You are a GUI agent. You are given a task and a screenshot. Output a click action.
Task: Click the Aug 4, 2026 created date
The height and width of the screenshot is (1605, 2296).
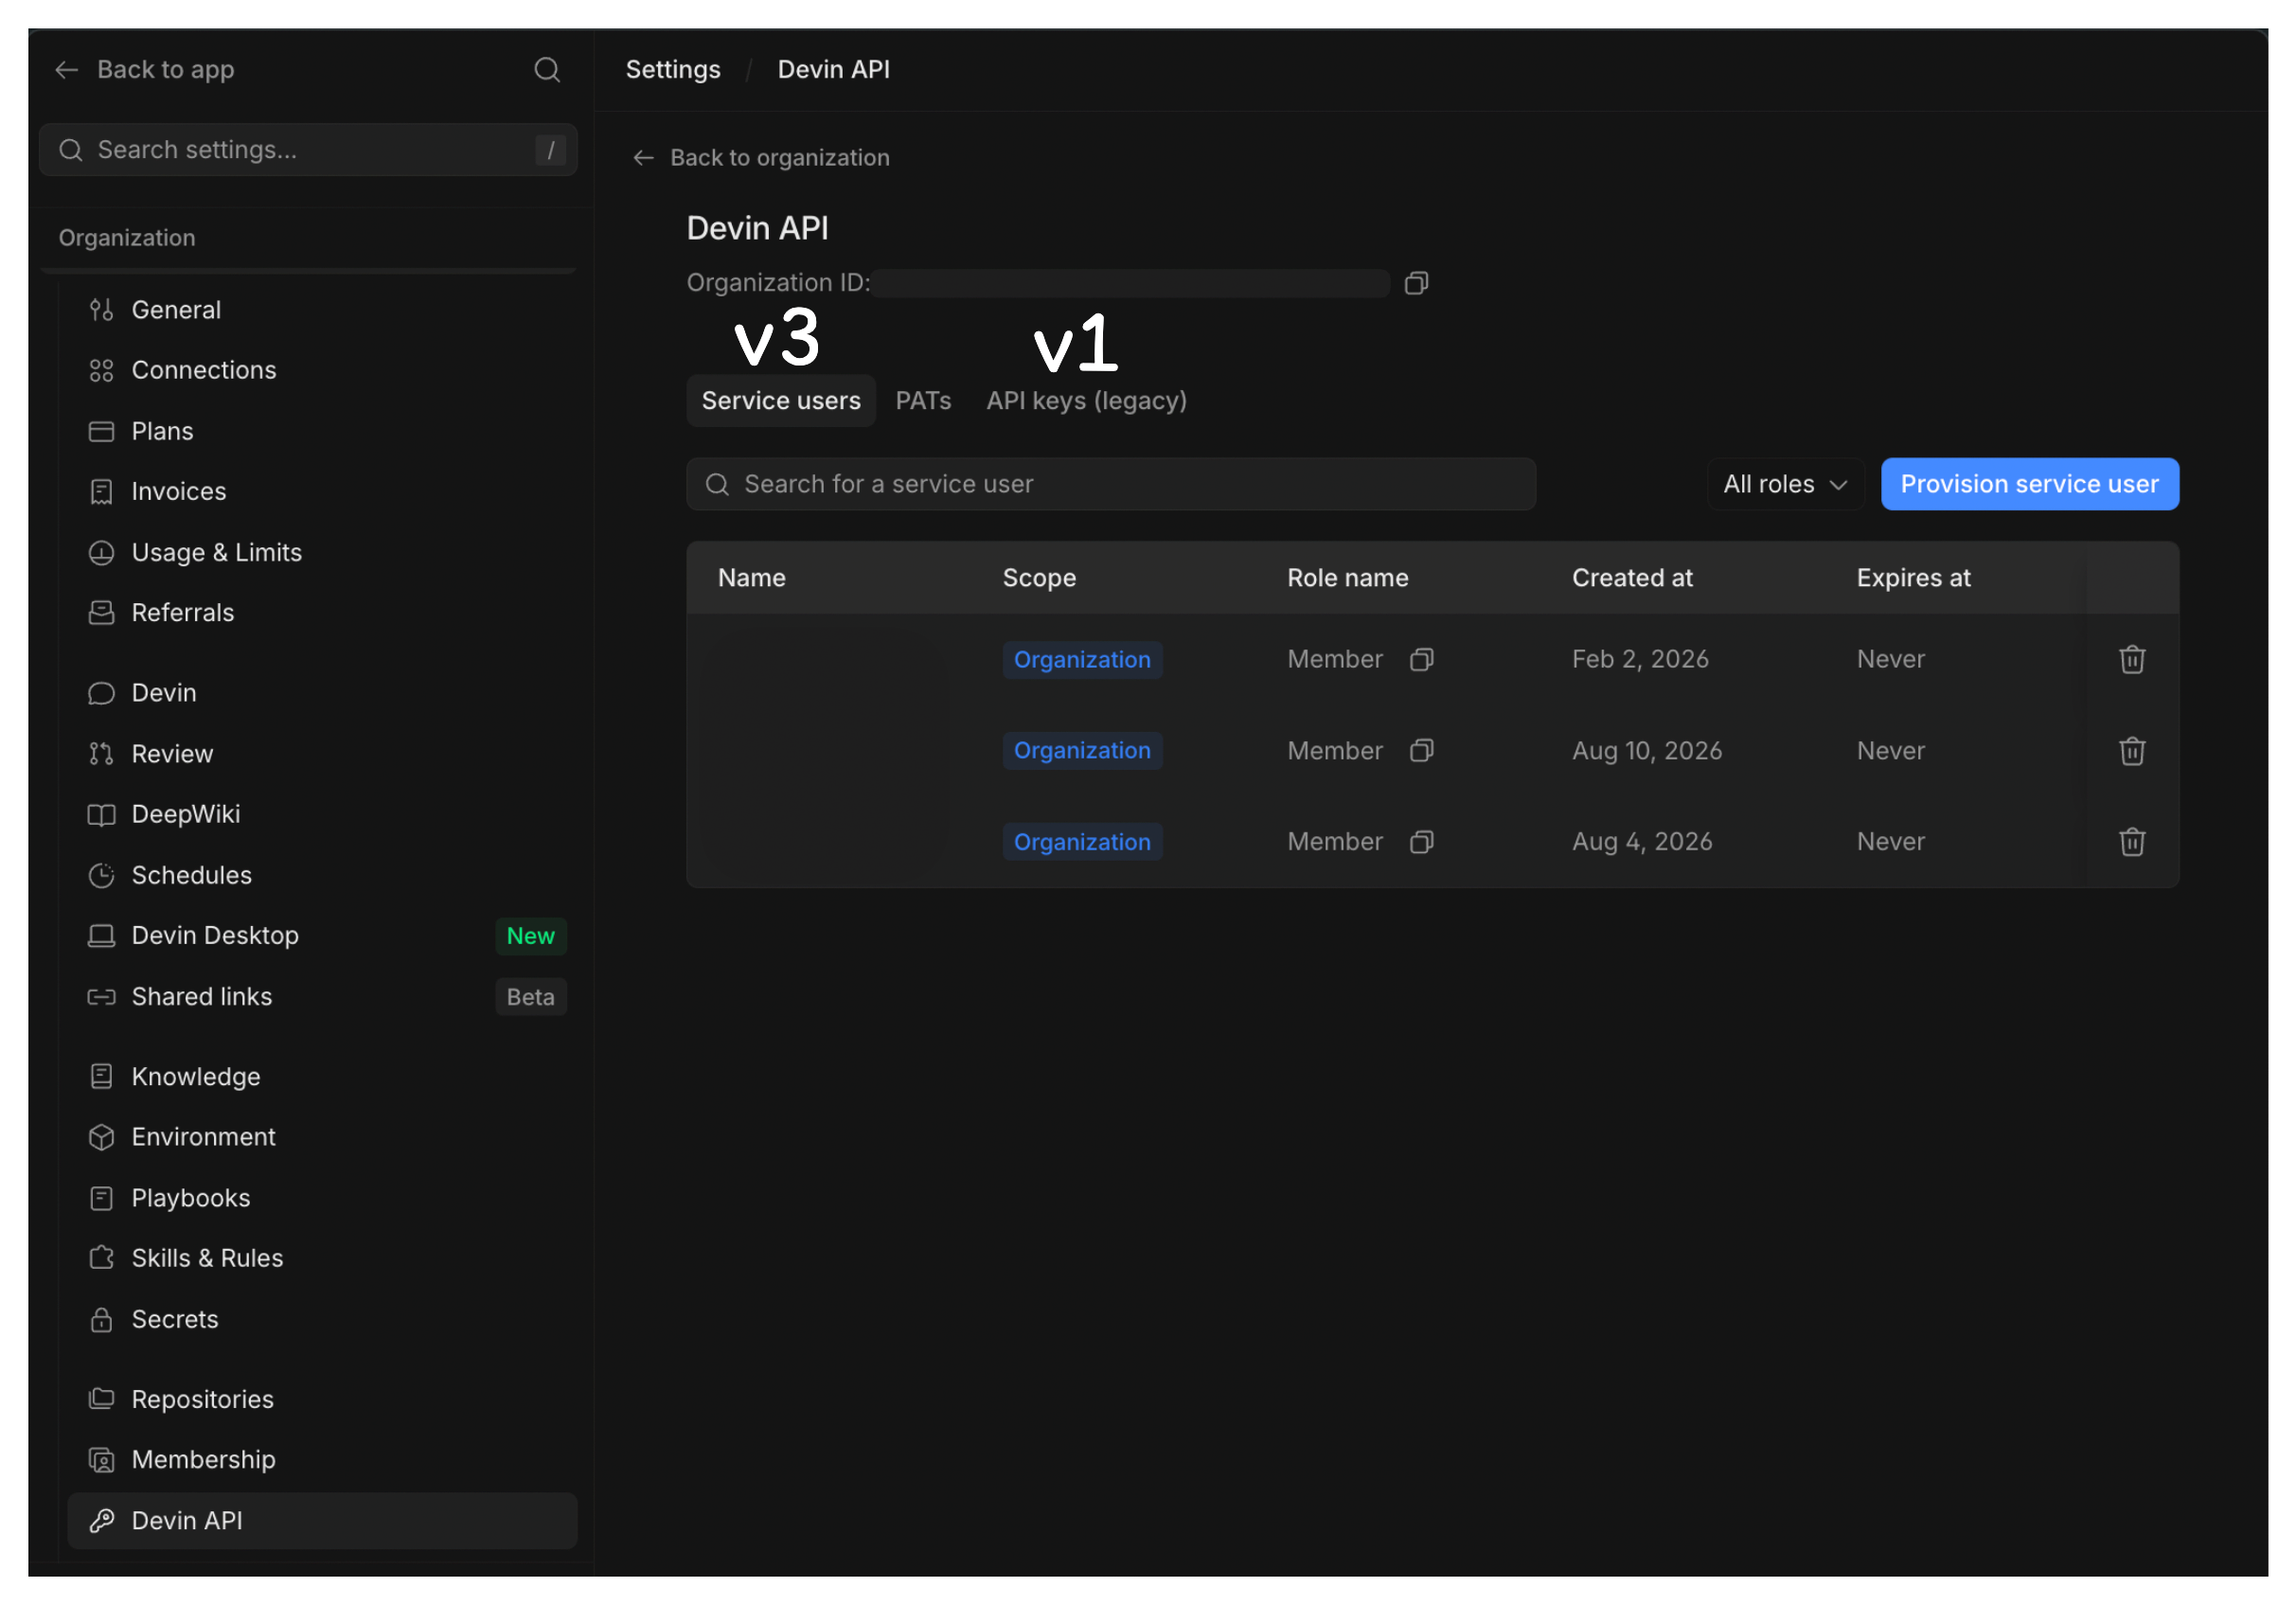coord(1642,842)
